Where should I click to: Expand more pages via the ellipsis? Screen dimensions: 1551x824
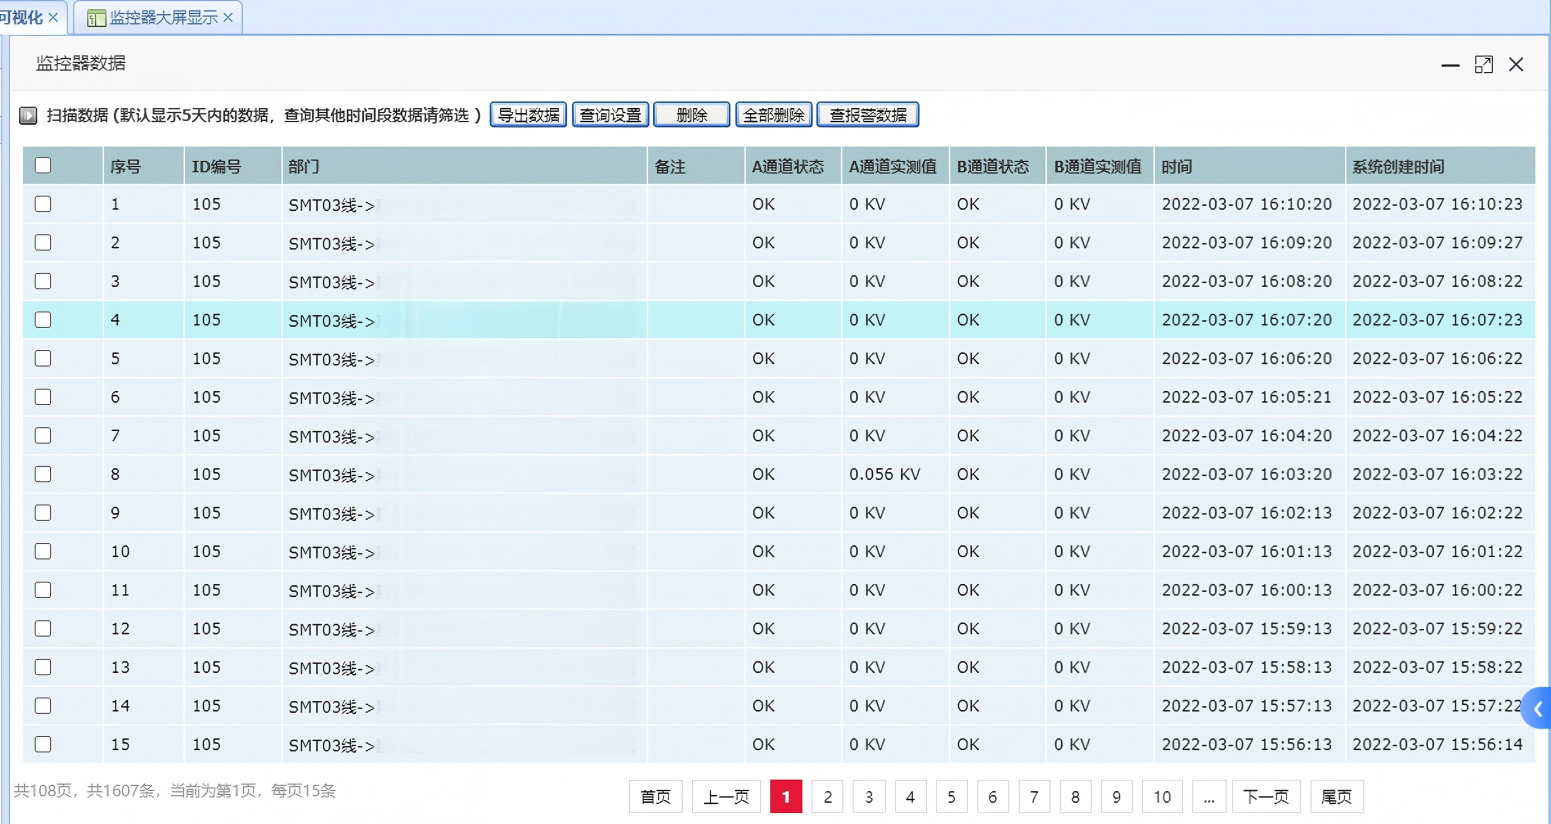[x=1209, y=797]
